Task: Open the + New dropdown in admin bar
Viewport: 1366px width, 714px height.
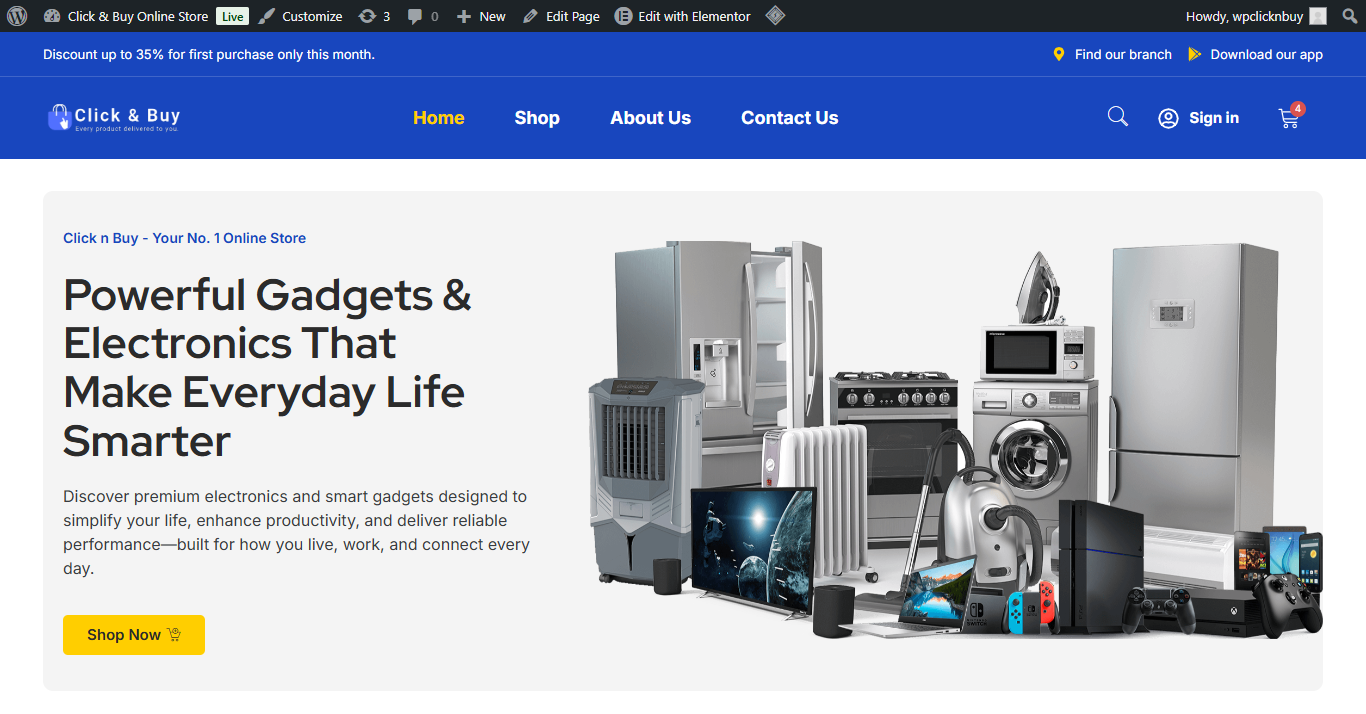Action: coord(480,16)
